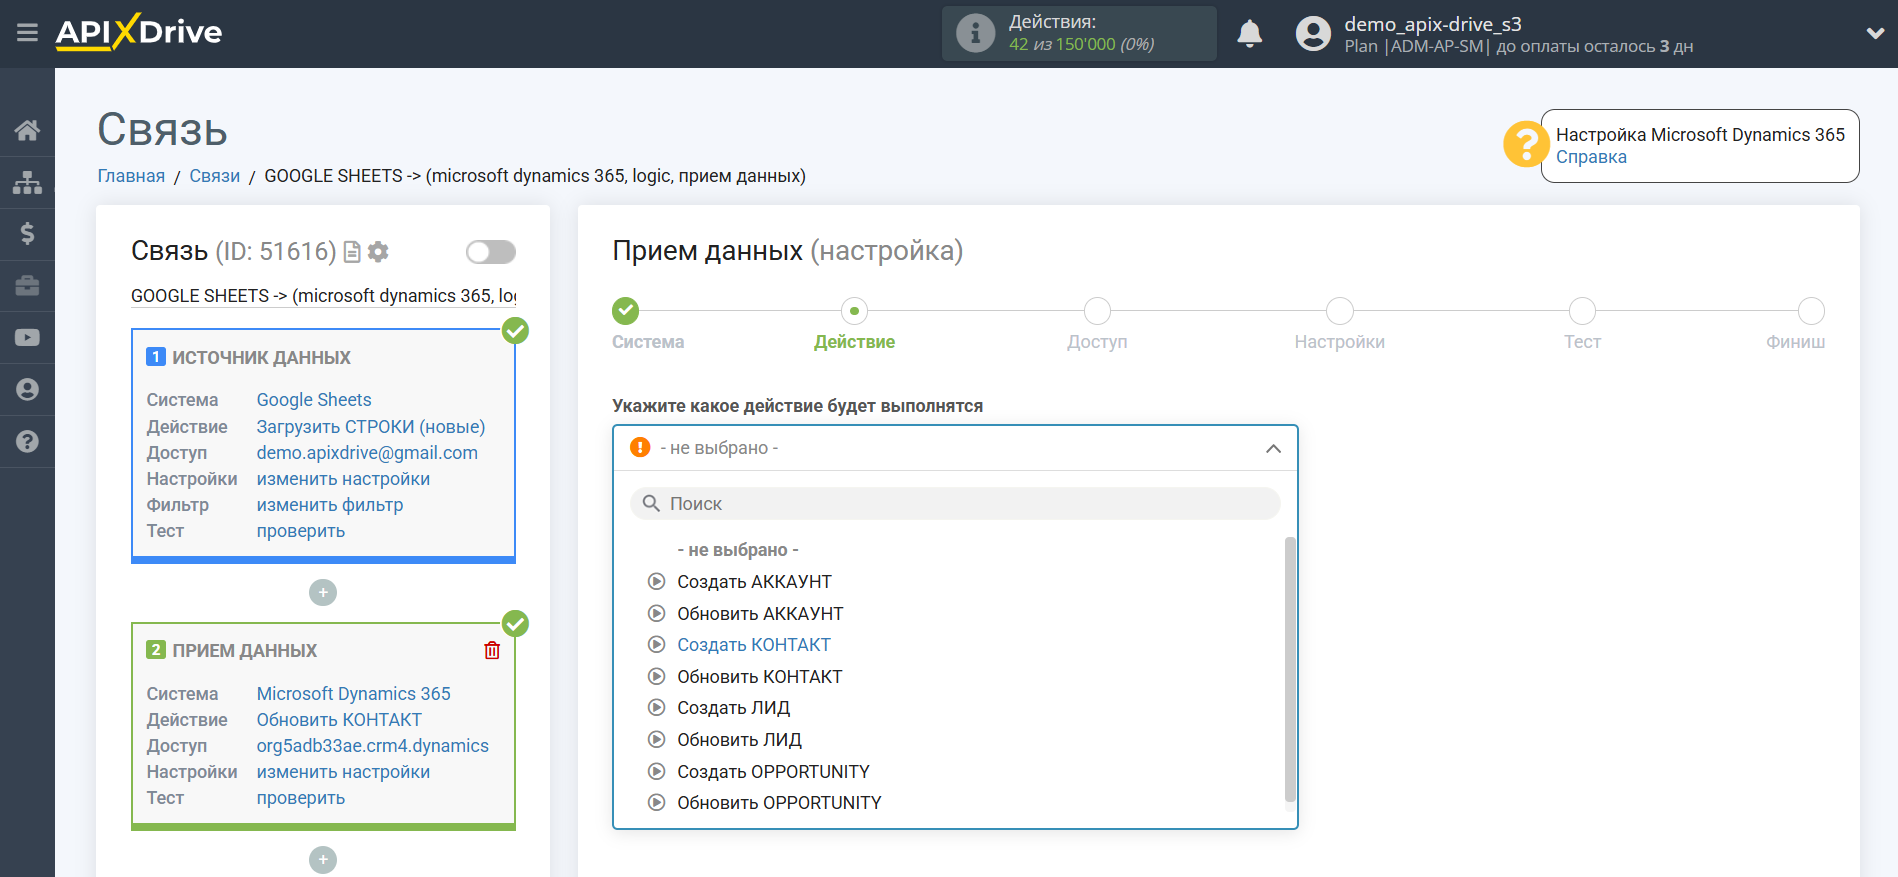Viewport: 1898px width, 877px height.
Task: Open demo.apixdrive@gmail.com access link
Action: (x=367, y=453)
